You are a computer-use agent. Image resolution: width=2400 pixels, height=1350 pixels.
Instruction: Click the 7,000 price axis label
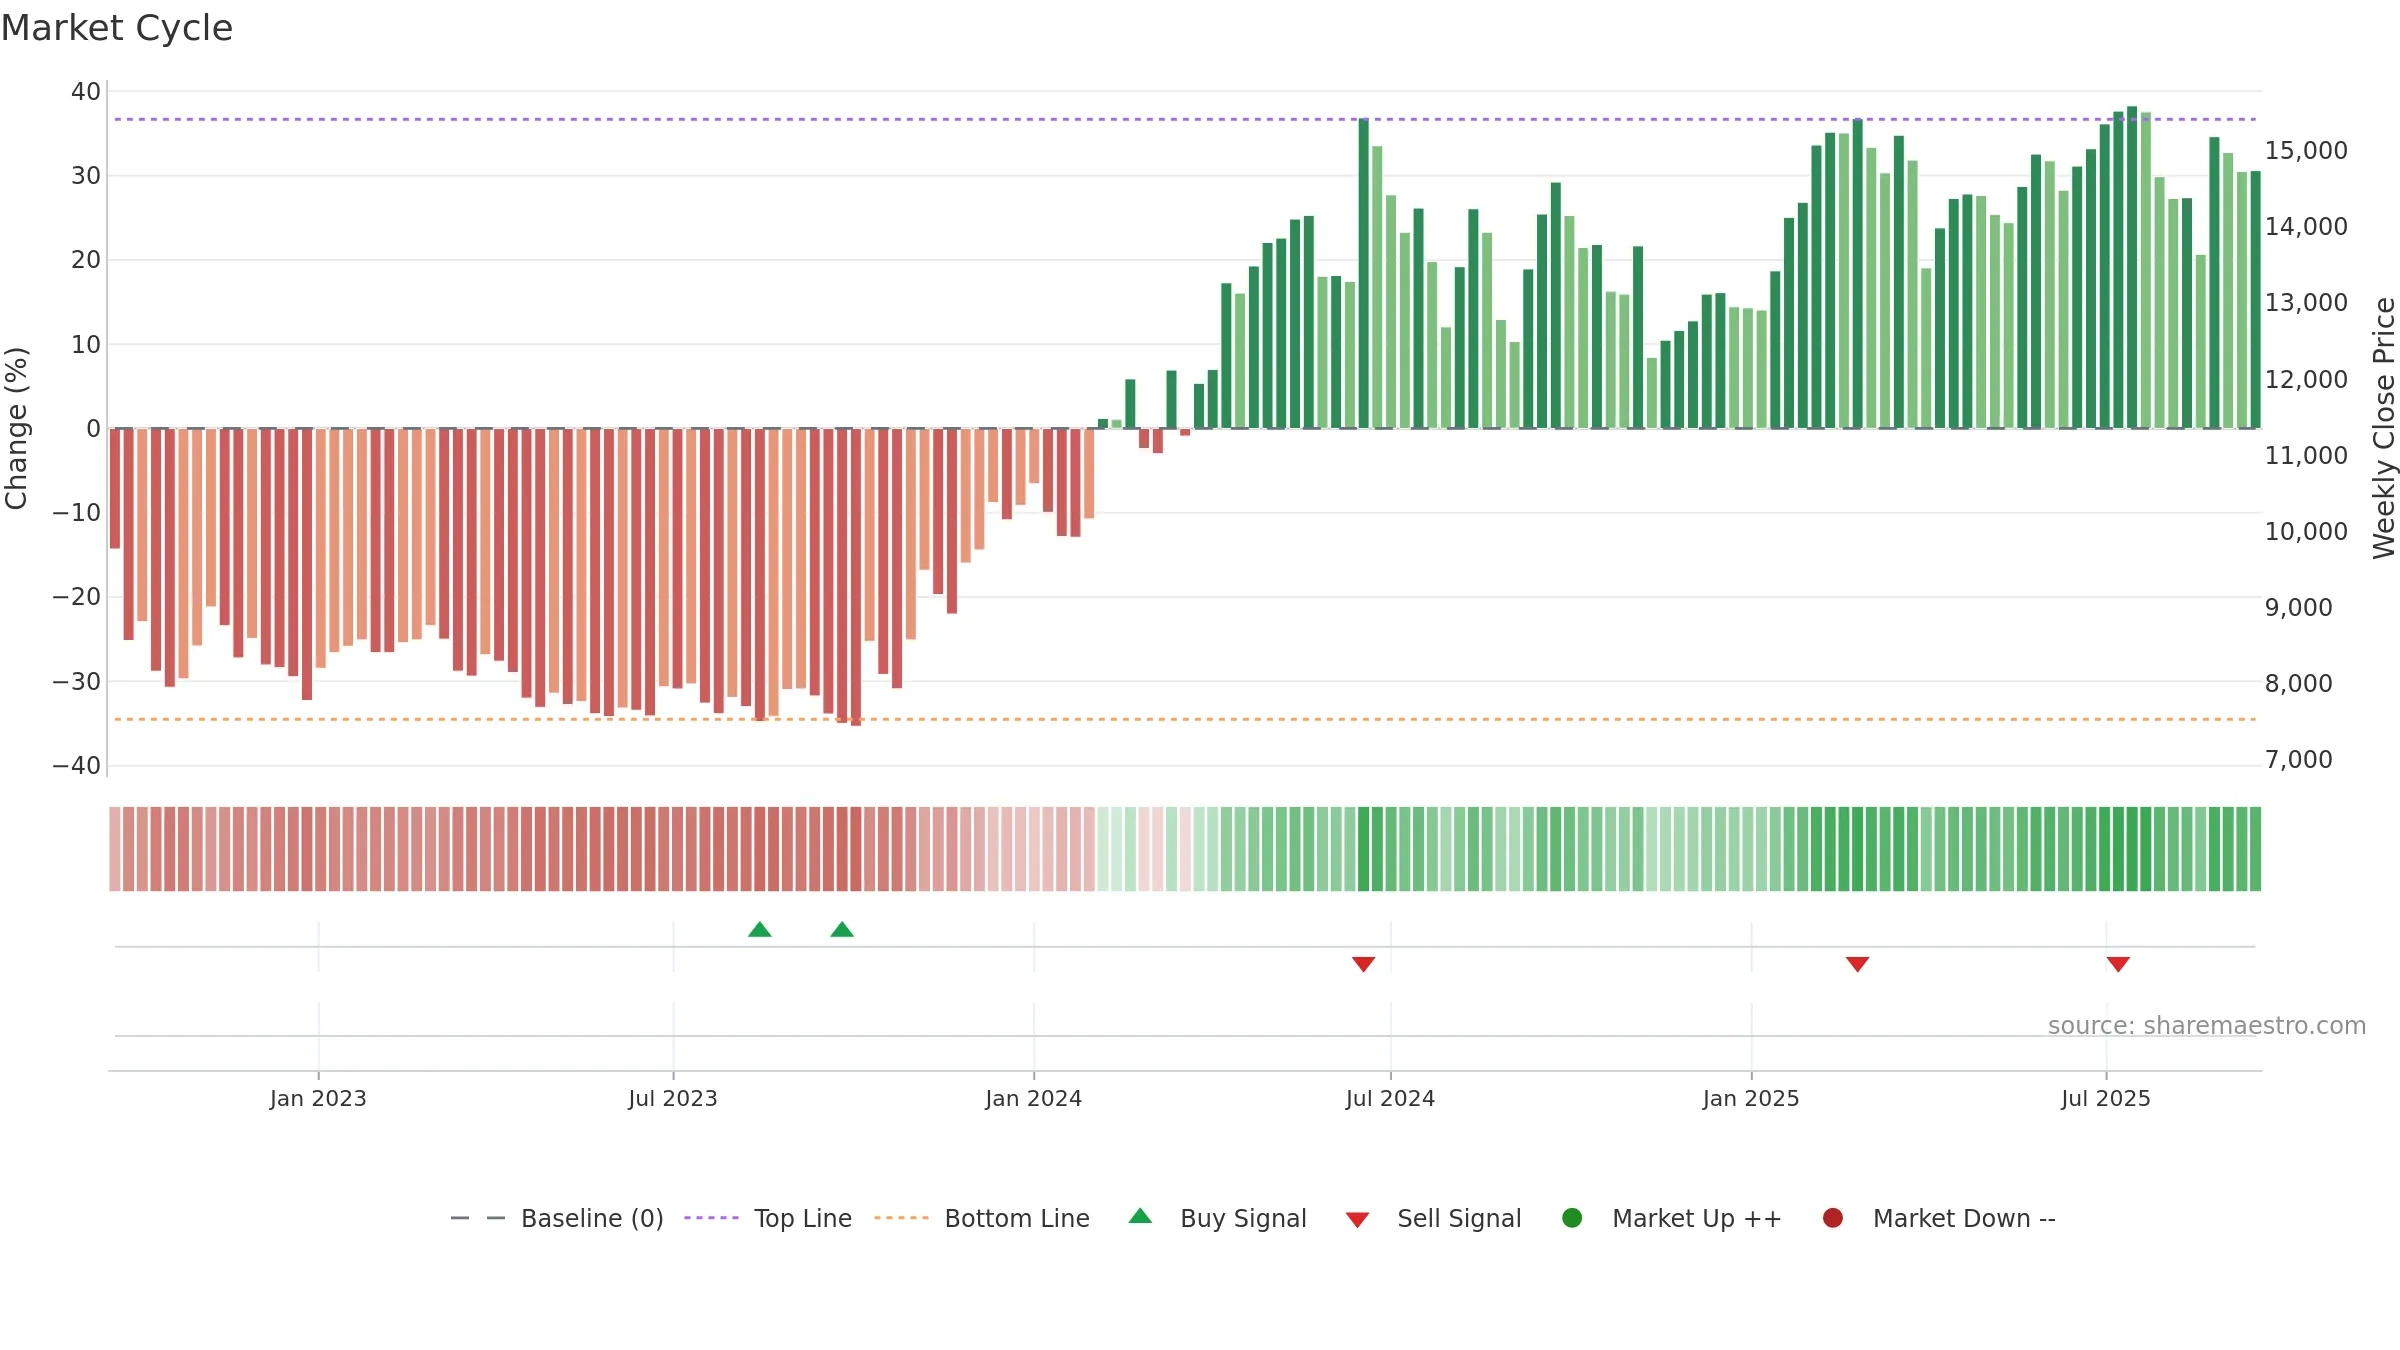2299,760
